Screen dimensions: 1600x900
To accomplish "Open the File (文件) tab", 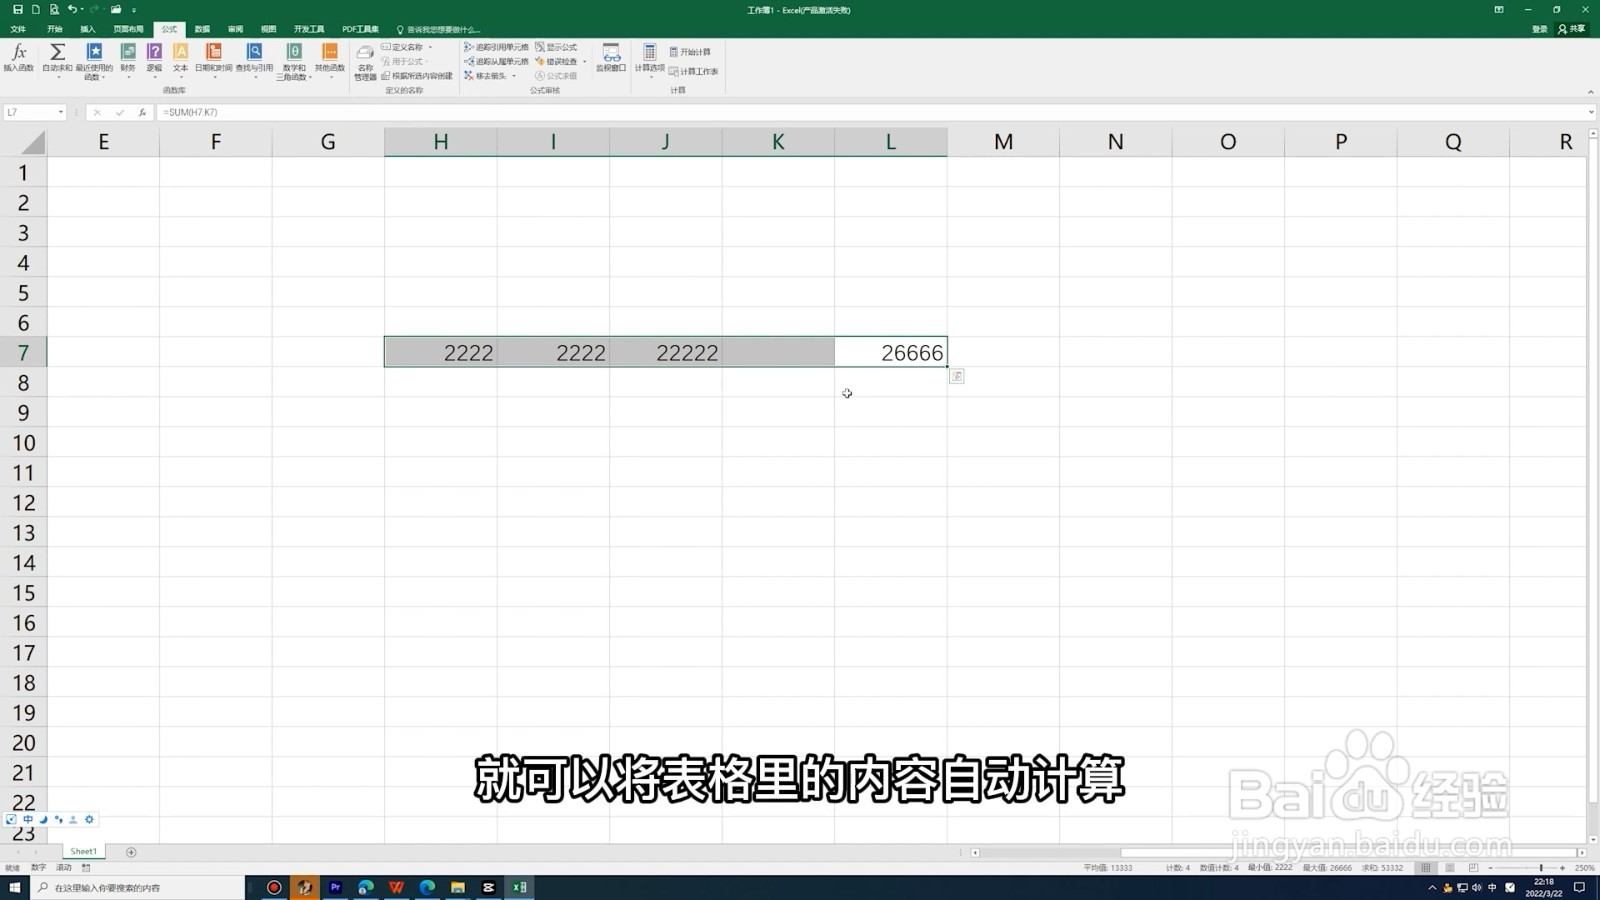I will pos(18,29).
